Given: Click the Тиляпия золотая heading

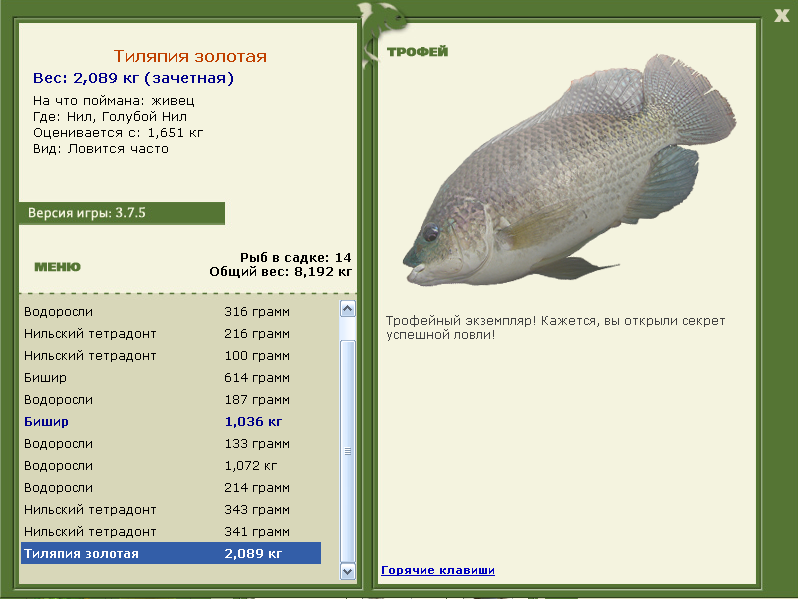Looking at the screenshot, I should [190, 56].
